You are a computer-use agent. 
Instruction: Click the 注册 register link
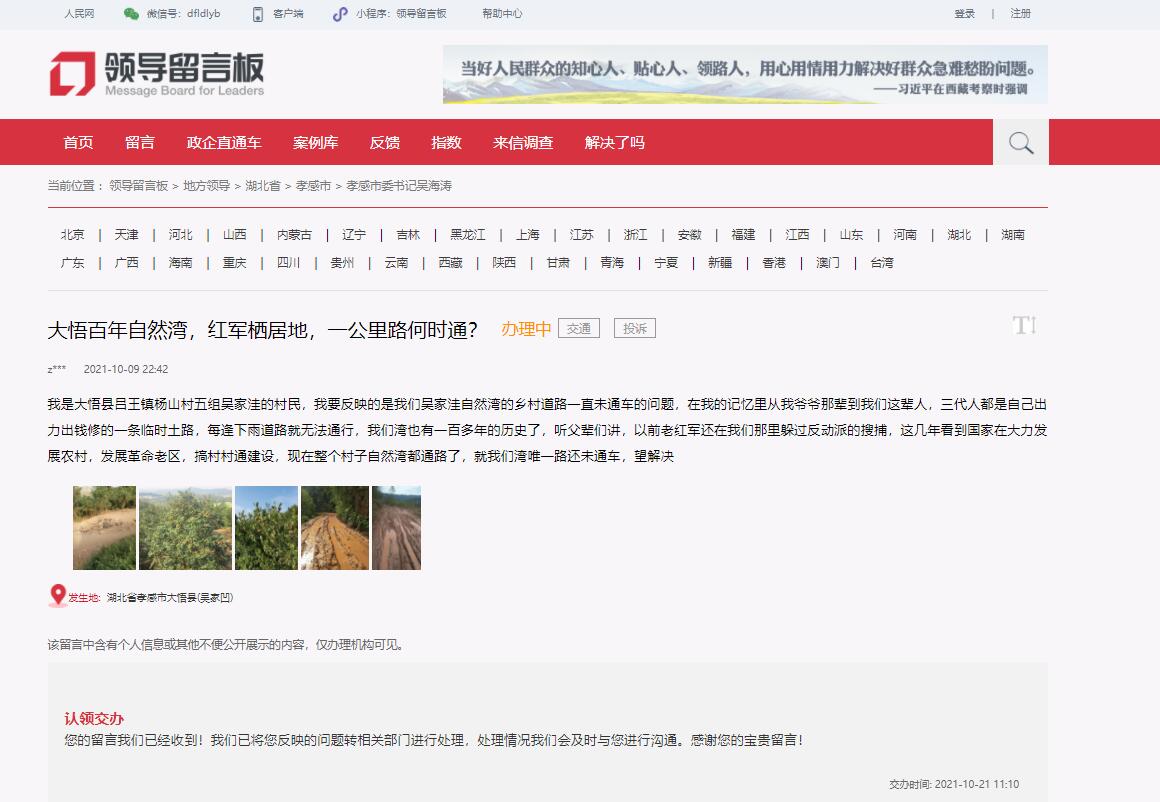(1020, 14)
